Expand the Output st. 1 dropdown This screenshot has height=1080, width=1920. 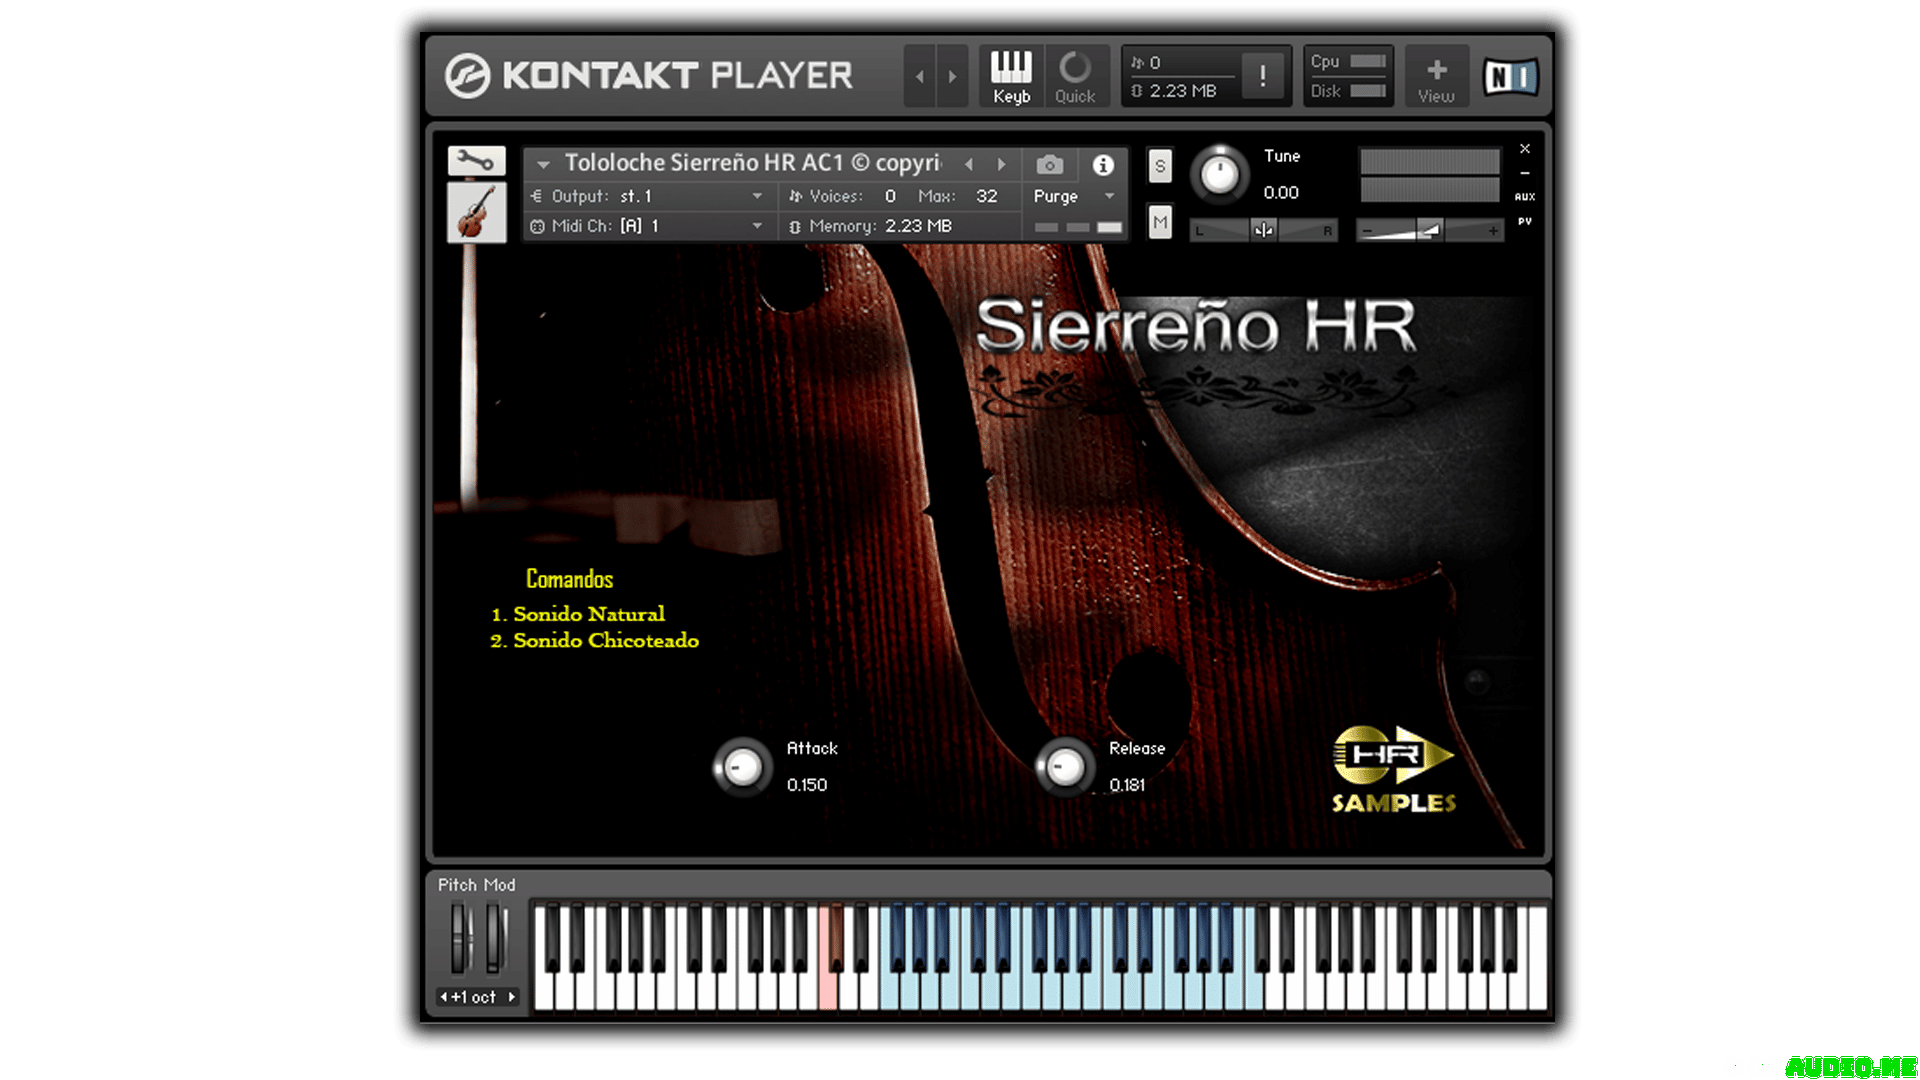pyautogui.click(x=757, y=196)
